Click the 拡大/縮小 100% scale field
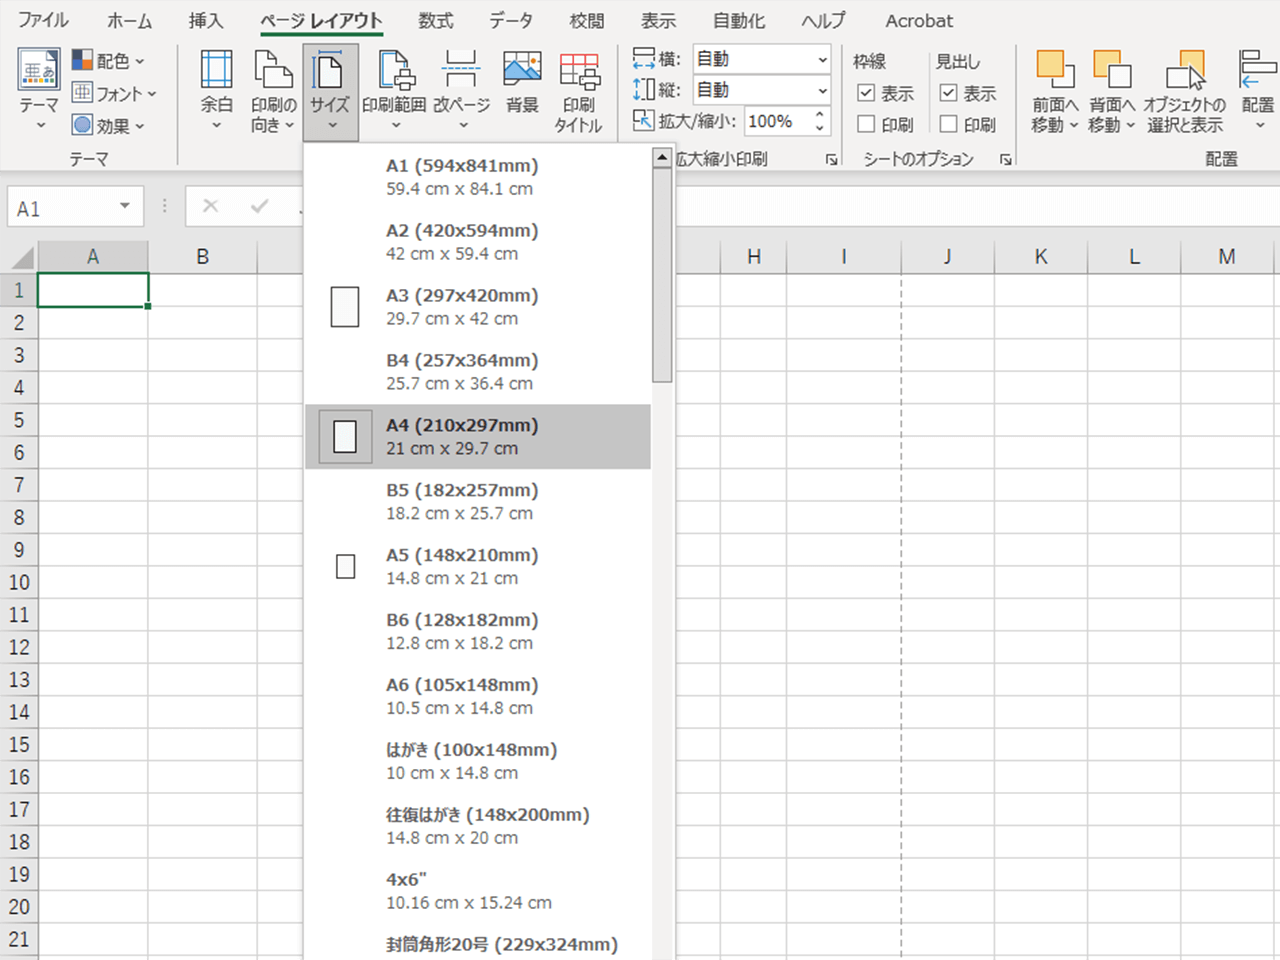The image size is (1280, 960). [x=778, y=122]
